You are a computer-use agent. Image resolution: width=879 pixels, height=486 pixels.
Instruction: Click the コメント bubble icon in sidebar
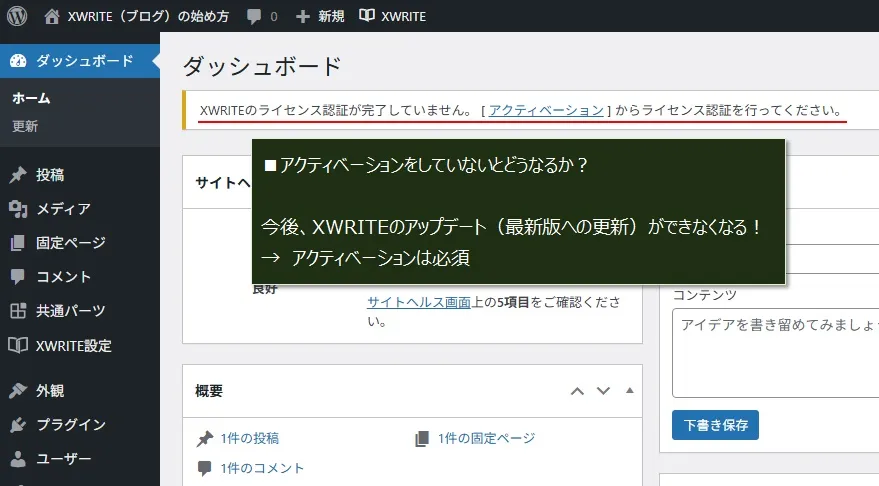click(18, 276)
